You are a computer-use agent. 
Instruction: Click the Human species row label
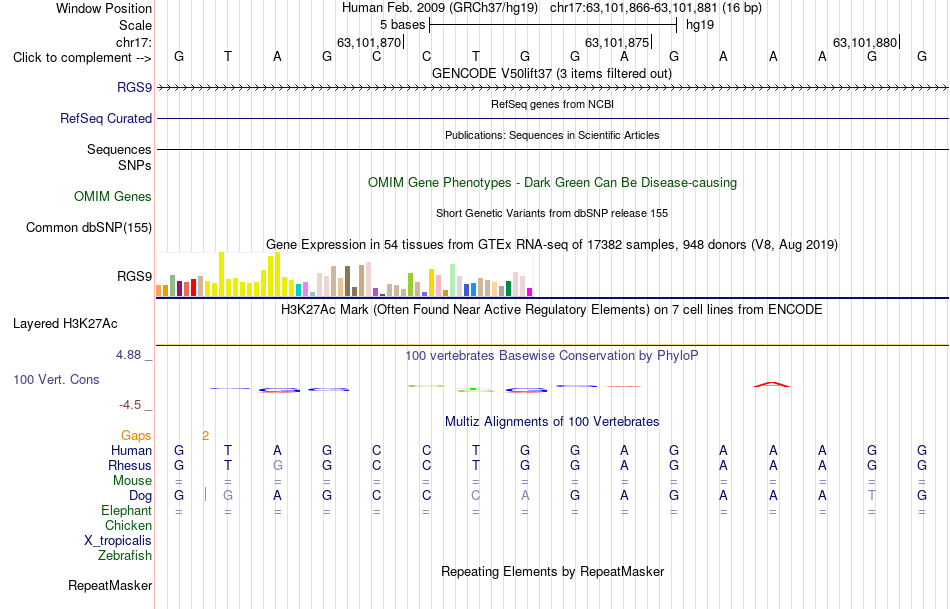(131, 450)
